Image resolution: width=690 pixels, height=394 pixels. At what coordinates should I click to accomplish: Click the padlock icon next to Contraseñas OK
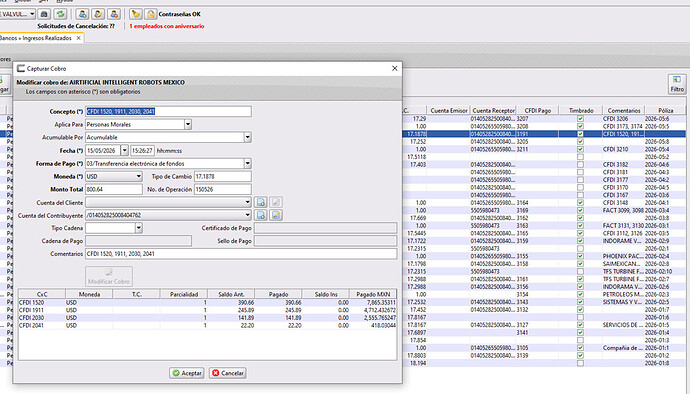pos(150,14)
